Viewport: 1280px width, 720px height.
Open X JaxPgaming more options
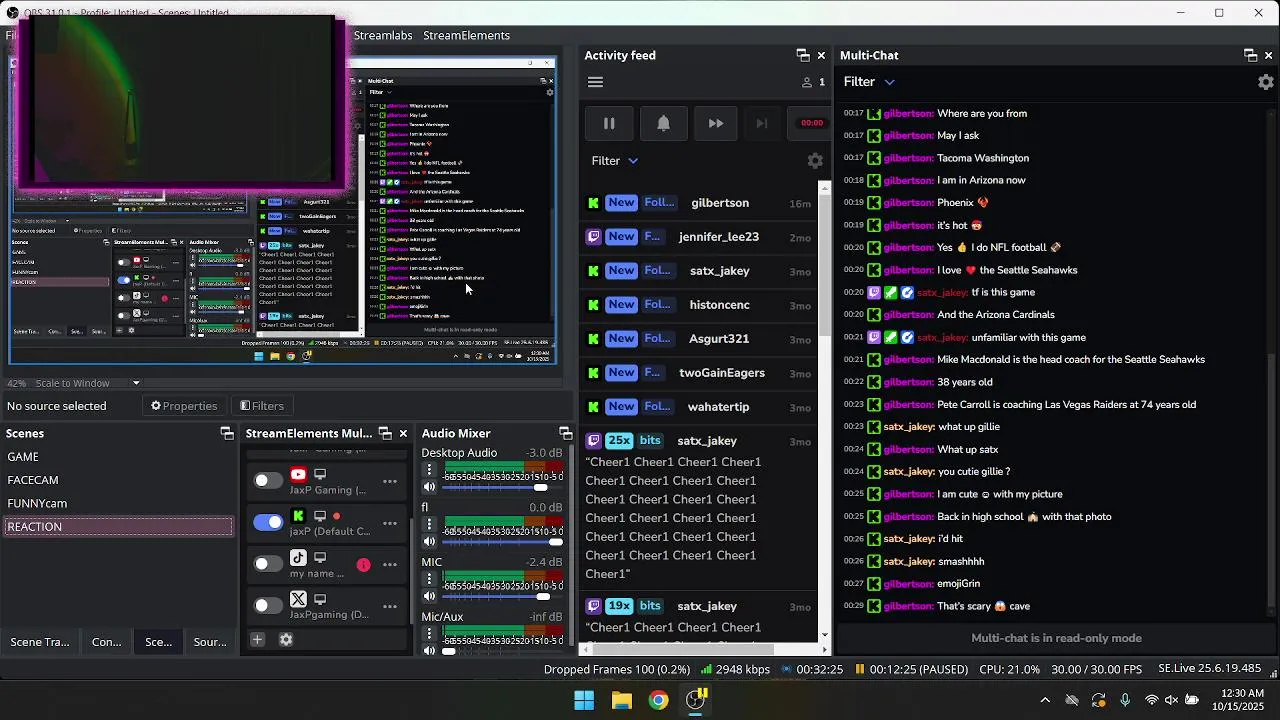point(390,606)
